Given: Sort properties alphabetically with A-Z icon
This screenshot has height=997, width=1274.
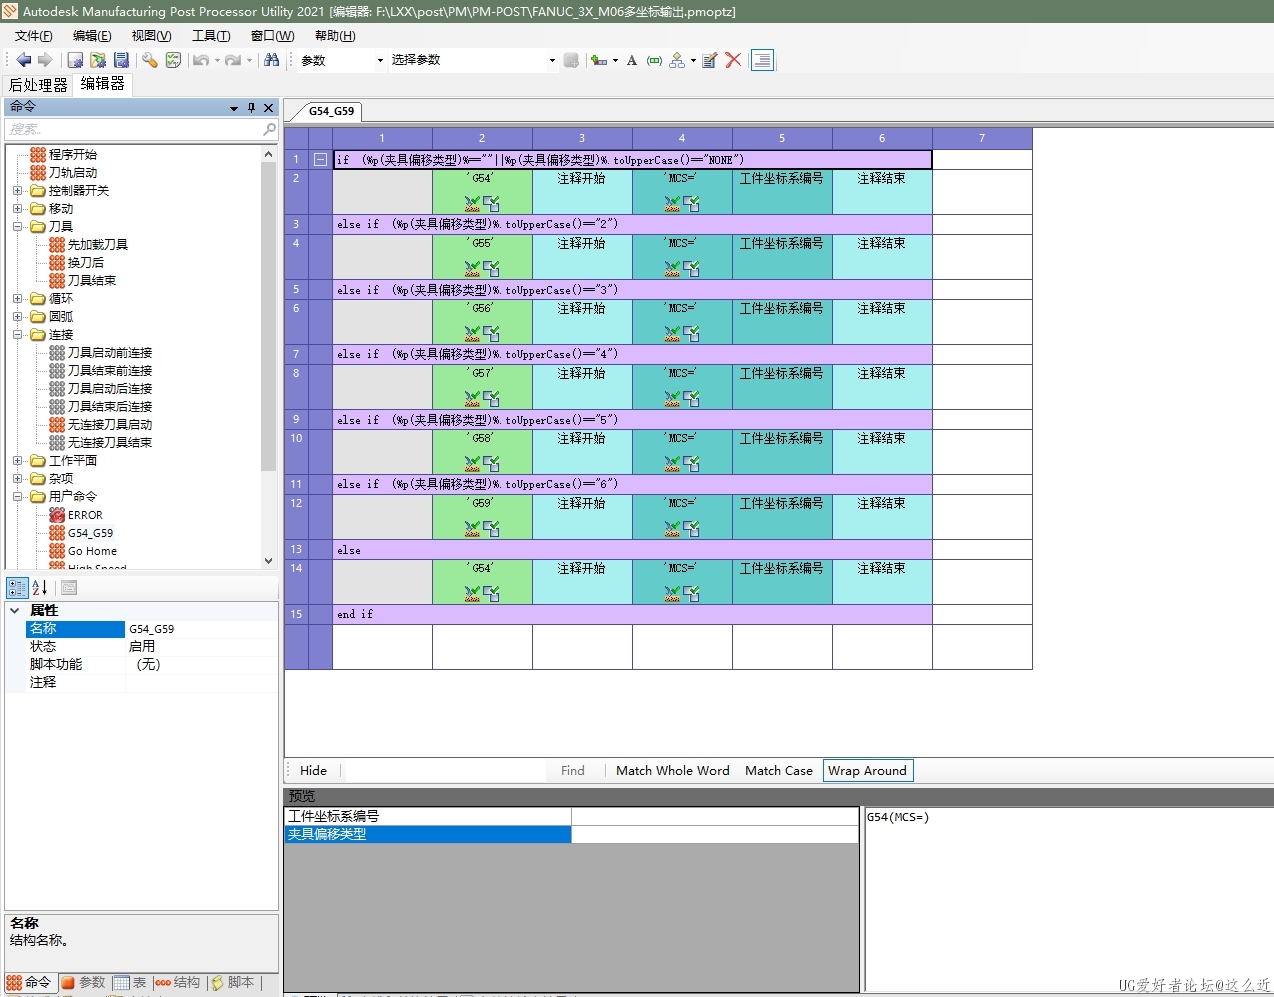Looking at the screenshot, I should click(x=40, y=588).
